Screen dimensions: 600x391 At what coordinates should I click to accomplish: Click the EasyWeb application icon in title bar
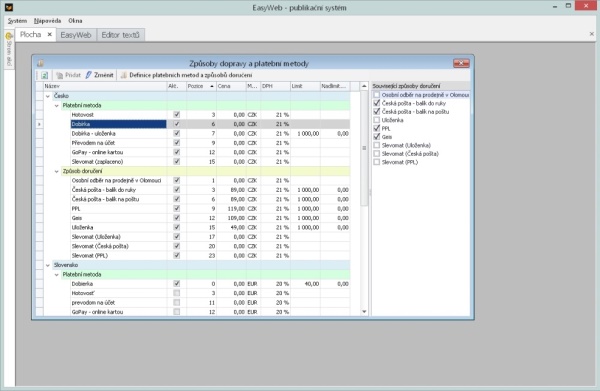coord(8,7)
